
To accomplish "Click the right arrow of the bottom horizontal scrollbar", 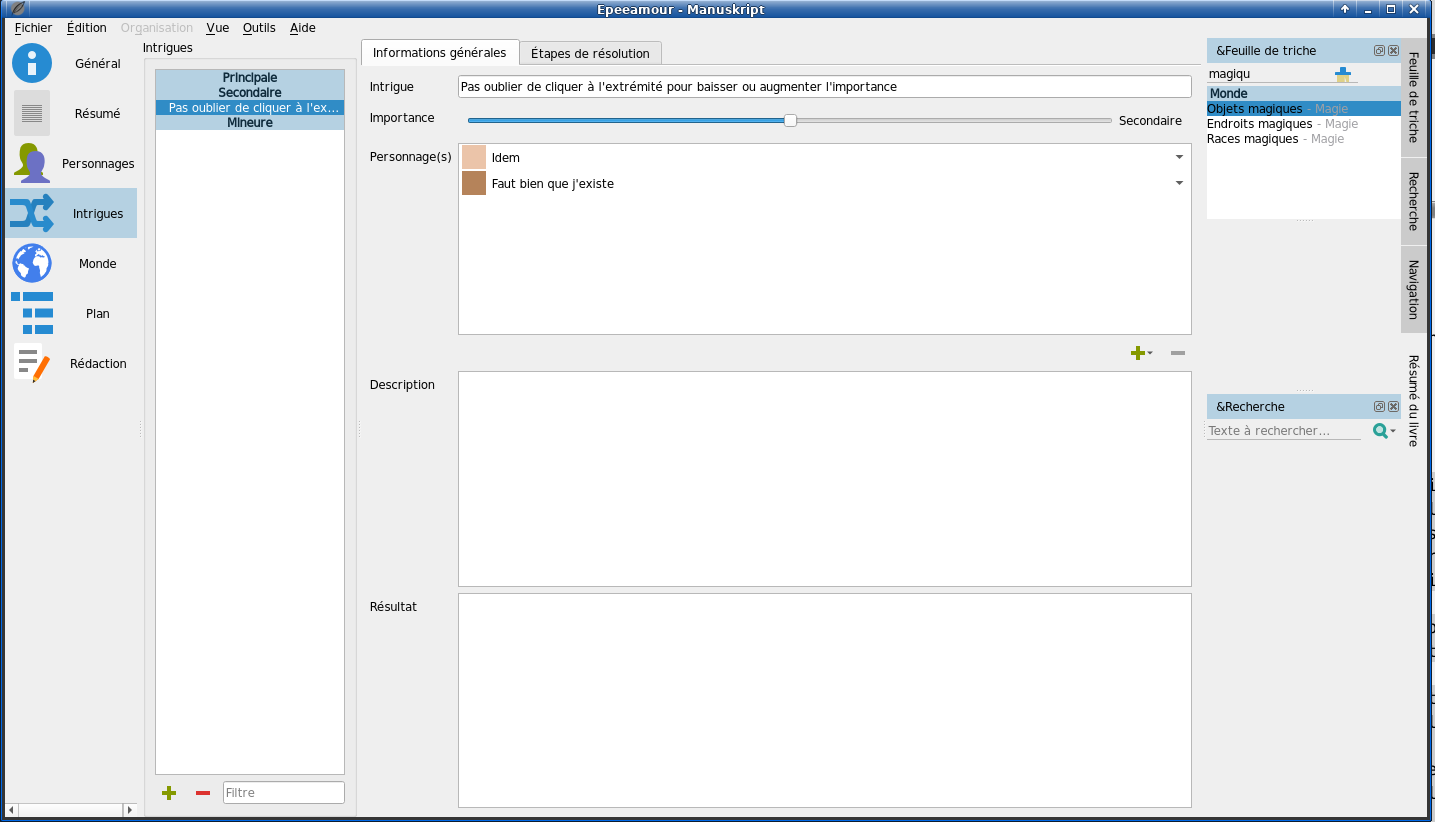I will pos(129,809).
